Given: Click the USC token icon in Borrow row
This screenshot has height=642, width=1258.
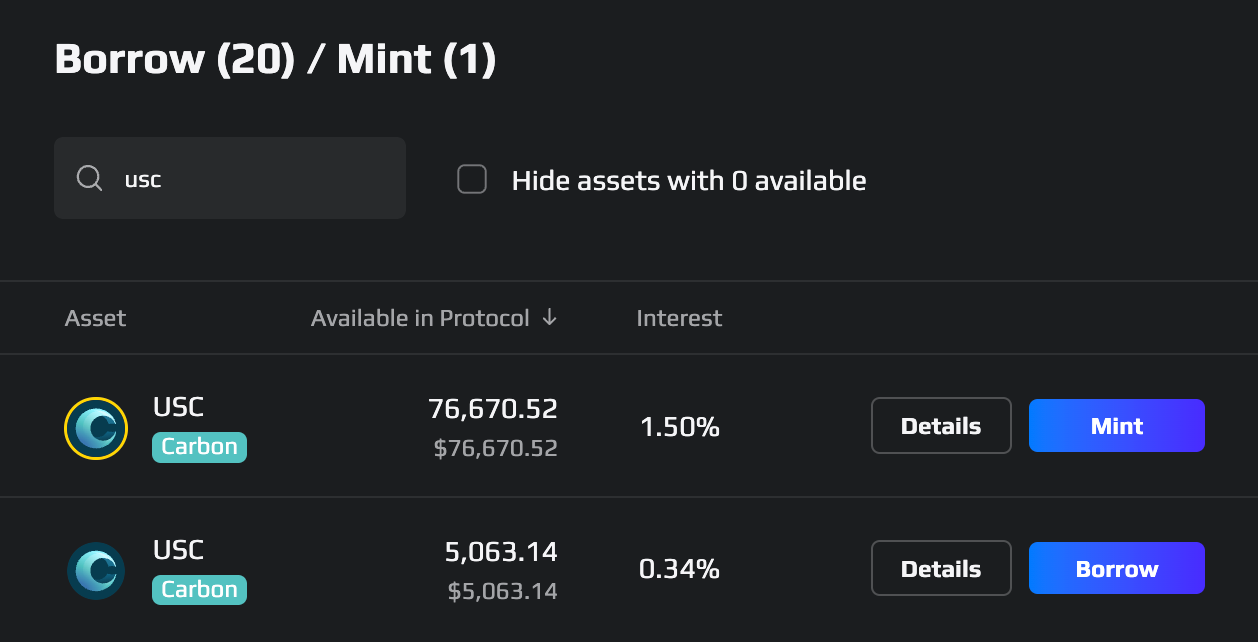Looking at the screenshot, I should pyautogui.click(x=96, y=571).
